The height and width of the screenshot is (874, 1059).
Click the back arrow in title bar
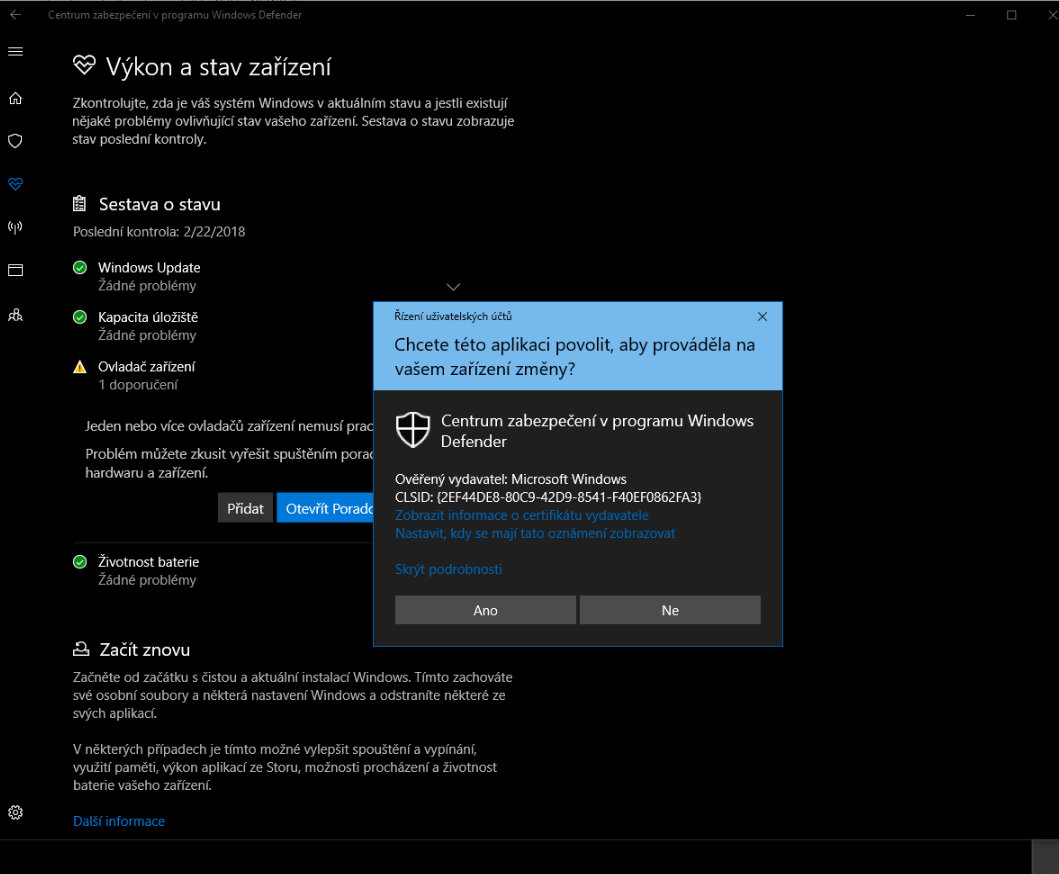16,14
